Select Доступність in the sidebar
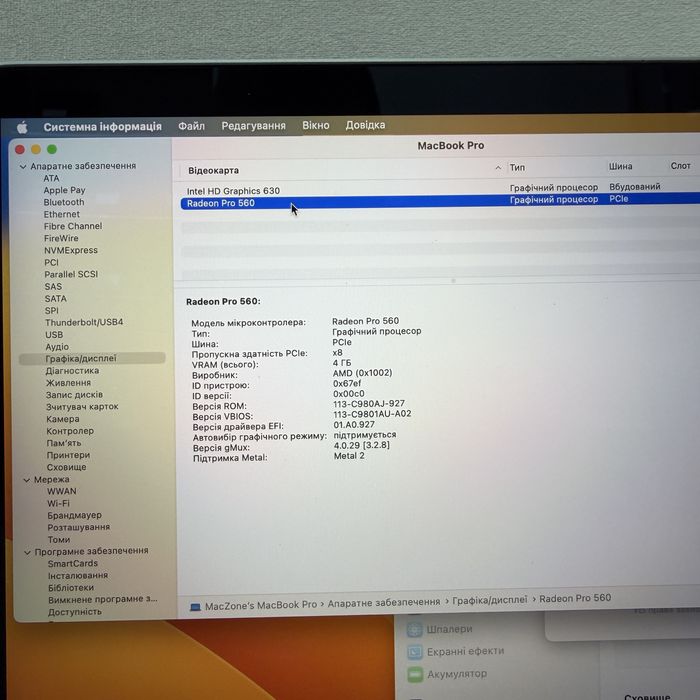The image size is (700, 700). tap(75, 612)
